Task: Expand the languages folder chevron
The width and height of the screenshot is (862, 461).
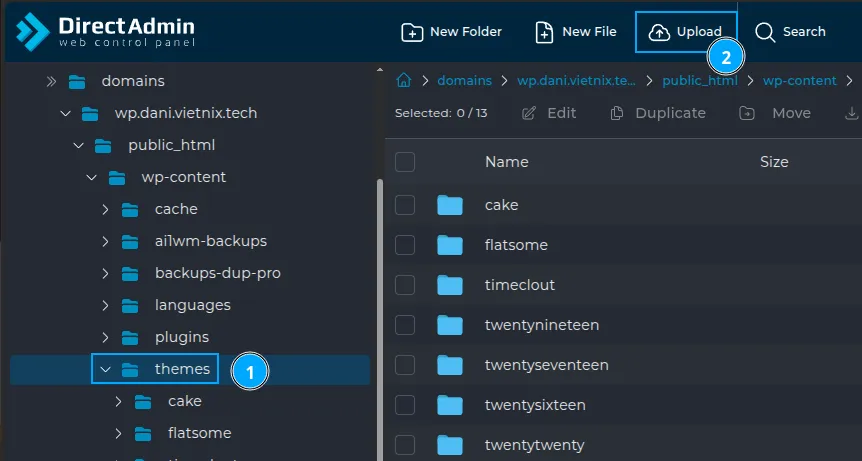Action: point(105,306)
